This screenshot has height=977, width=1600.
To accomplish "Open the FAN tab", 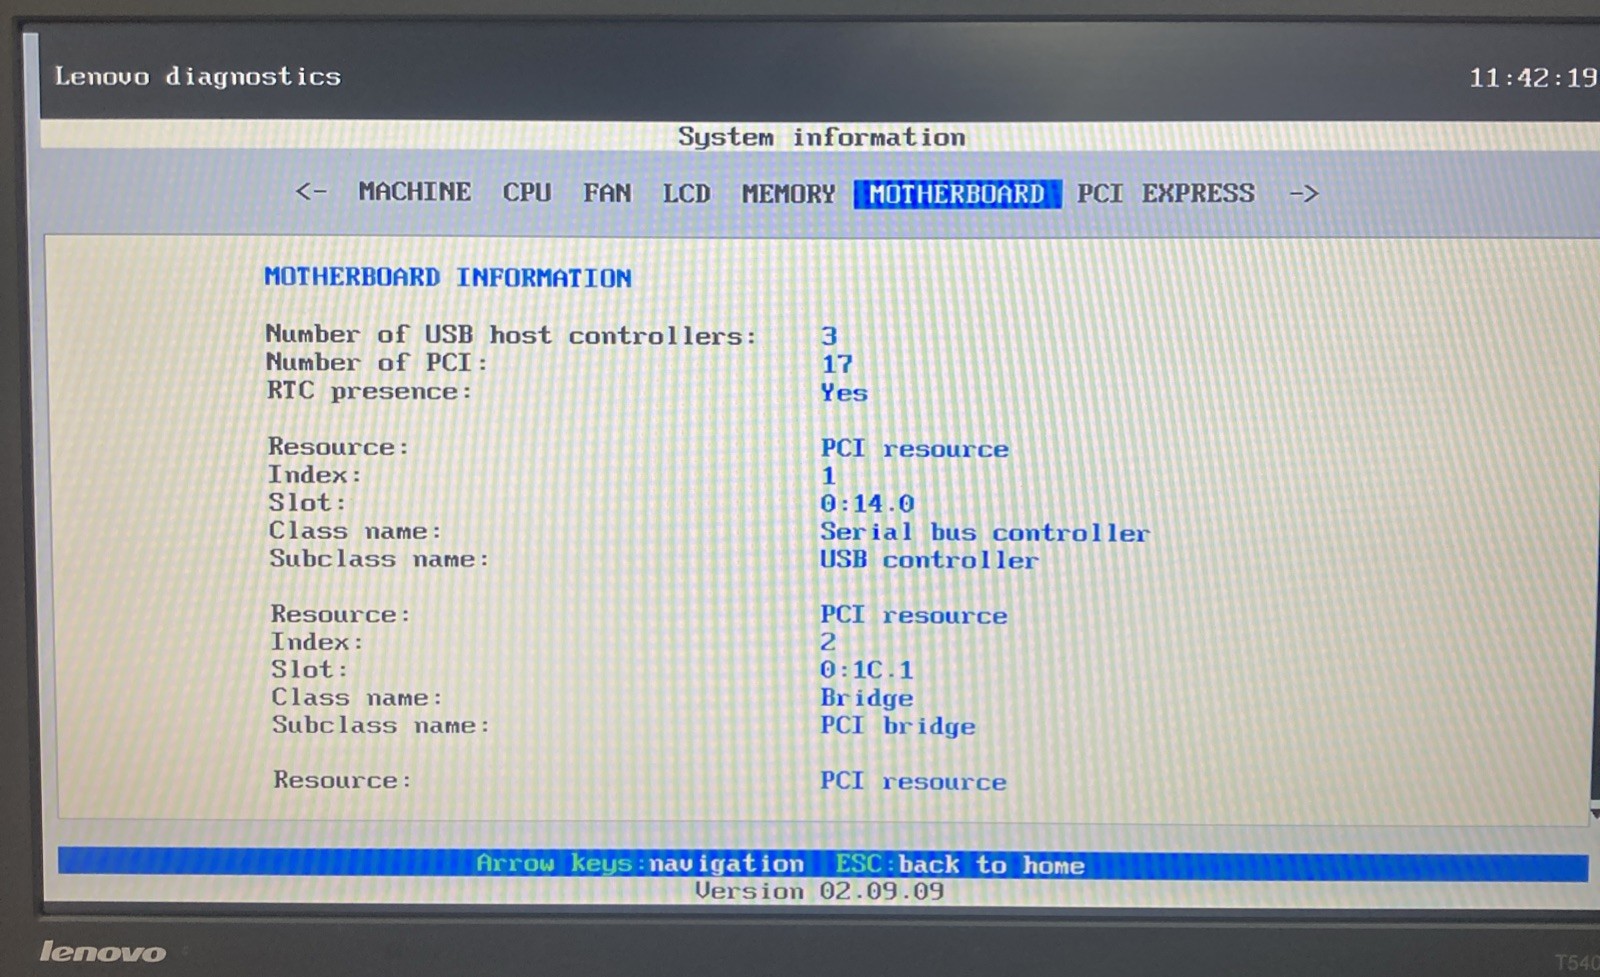I will [607, 192].
